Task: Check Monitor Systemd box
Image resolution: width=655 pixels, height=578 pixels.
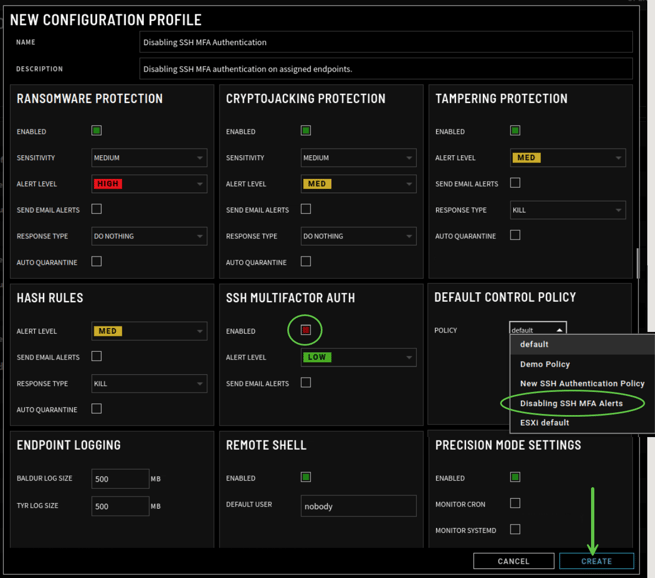Action: 515,530
